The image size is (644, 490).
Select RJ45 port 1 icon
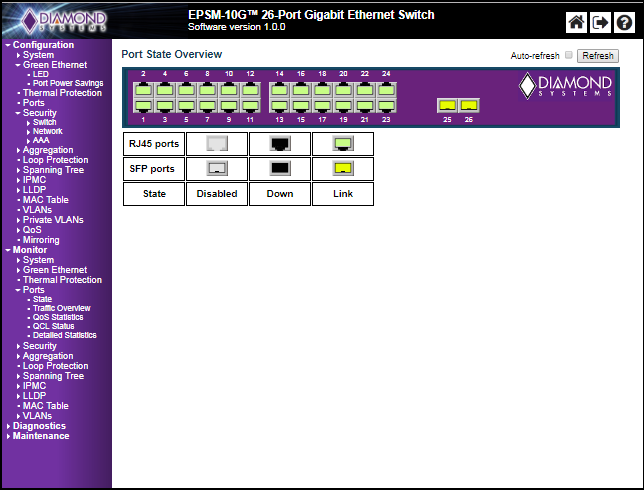pyautogui.click(x=143, y=105)
